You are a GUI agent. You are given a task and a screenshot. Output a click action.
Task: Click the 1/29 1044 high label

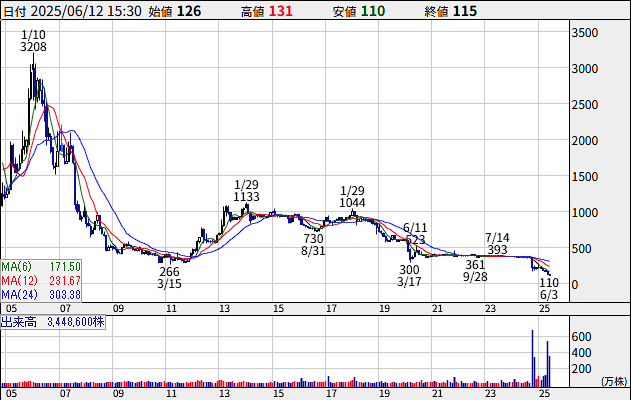pyautogui.click(x=352, y=196)
